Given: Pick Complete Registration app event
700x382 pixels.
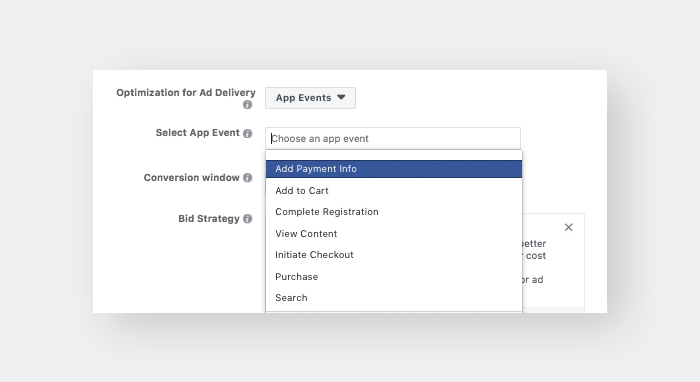Looking at the screenshot, I should click(x=394, y=212).
